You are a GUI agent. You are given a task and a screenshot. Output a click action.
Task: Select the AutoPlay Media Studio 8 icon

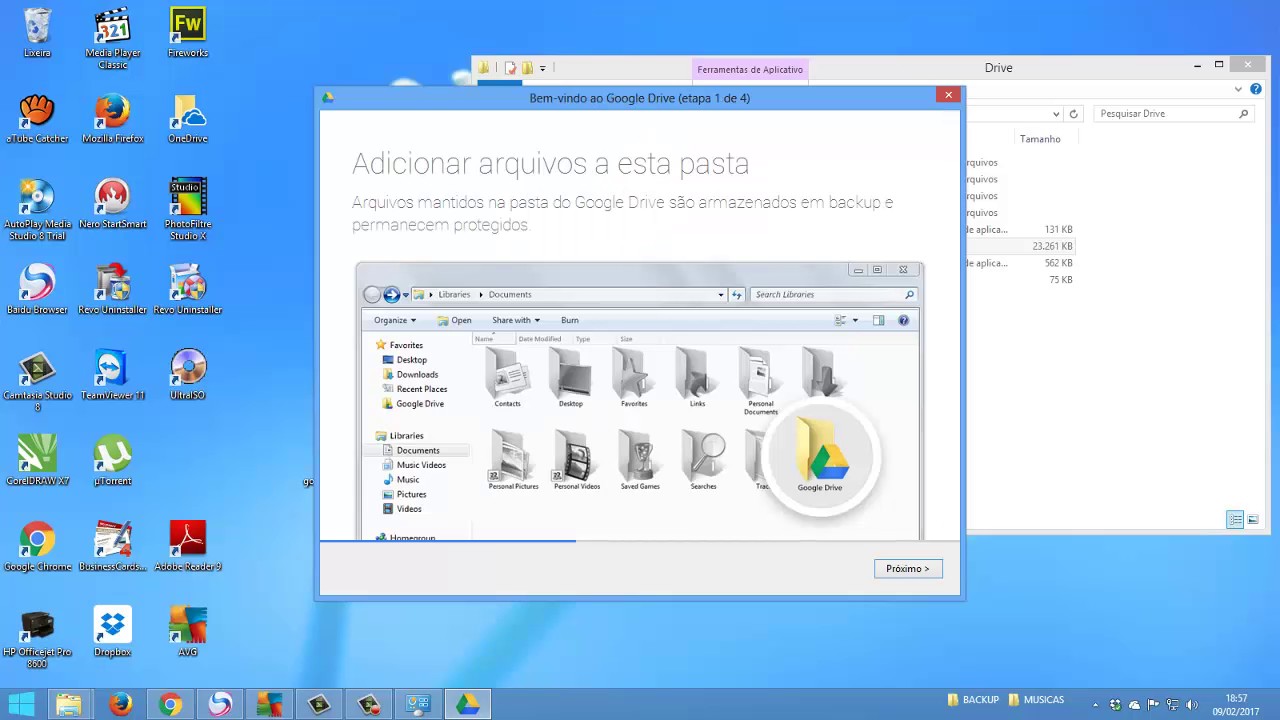click(37, 210)
